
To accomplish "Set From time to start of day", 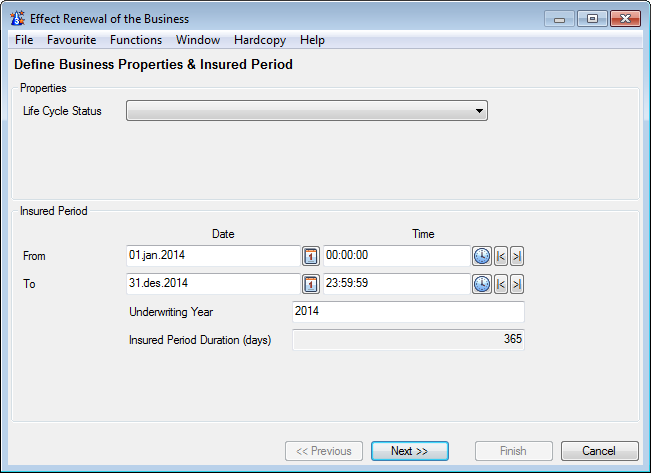I will click(x=501, y=257).
